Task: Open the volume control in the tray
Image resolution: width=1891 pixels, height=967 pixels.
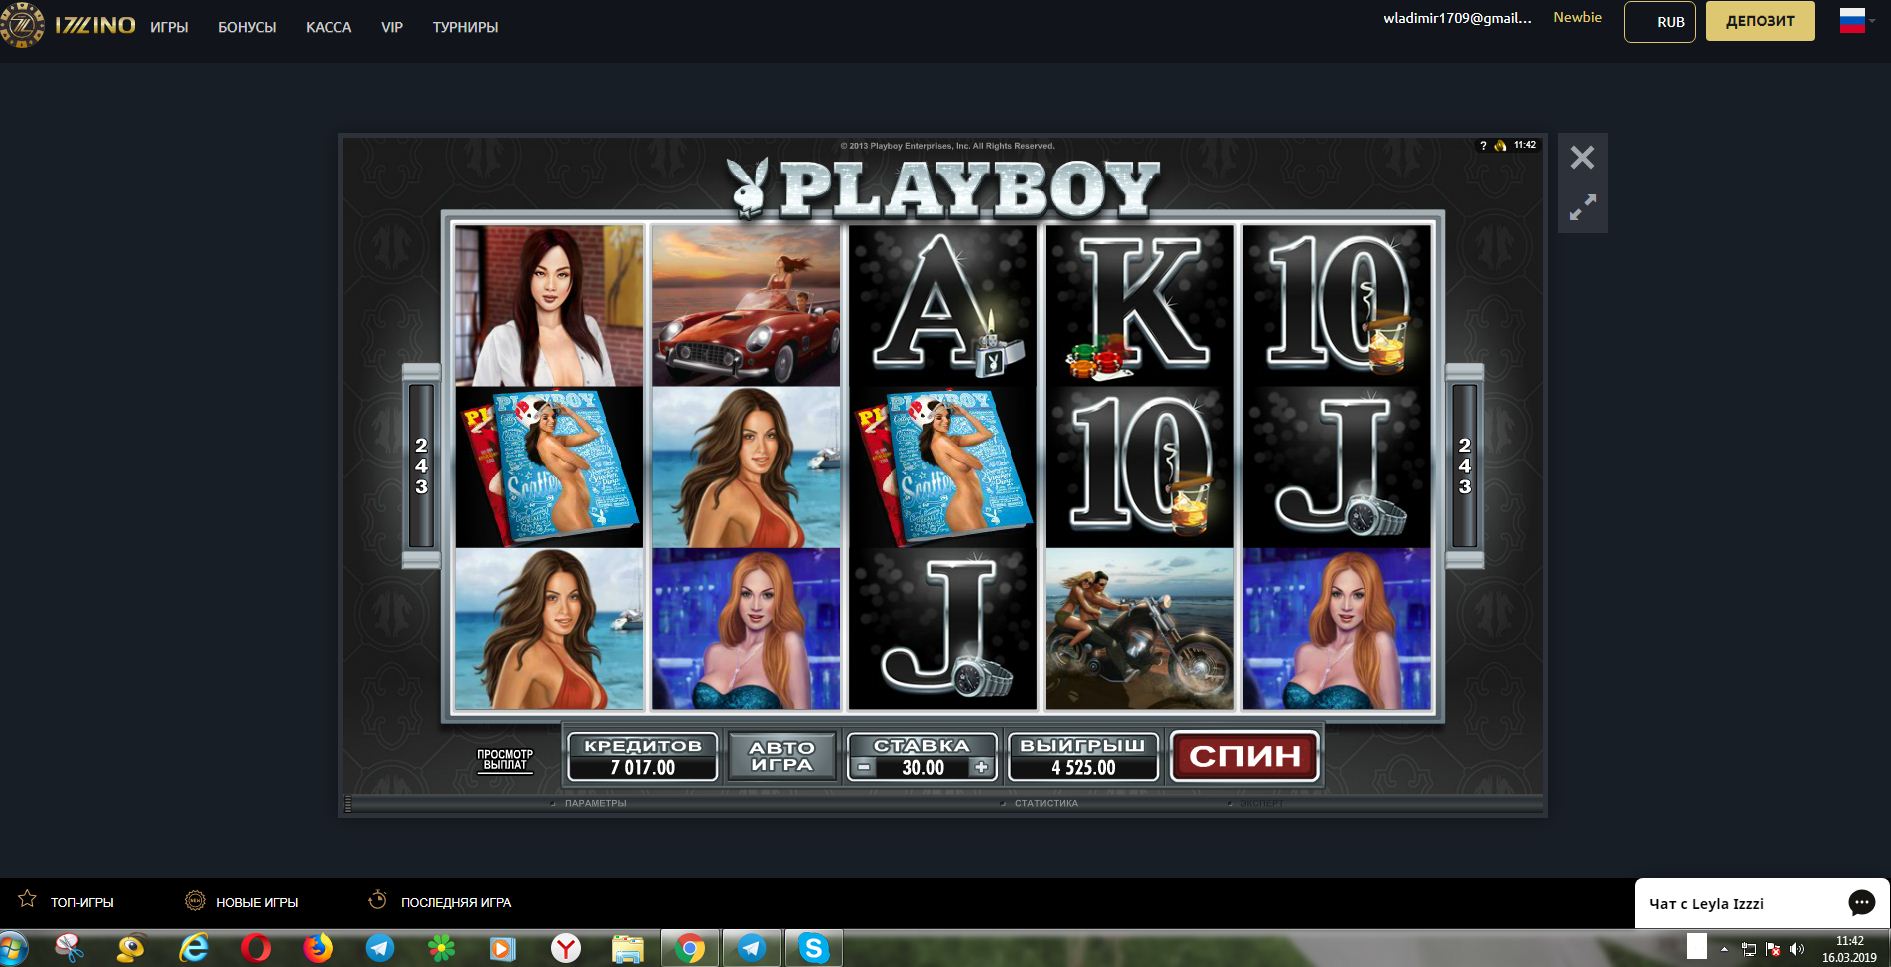Action: point(1797,948)
